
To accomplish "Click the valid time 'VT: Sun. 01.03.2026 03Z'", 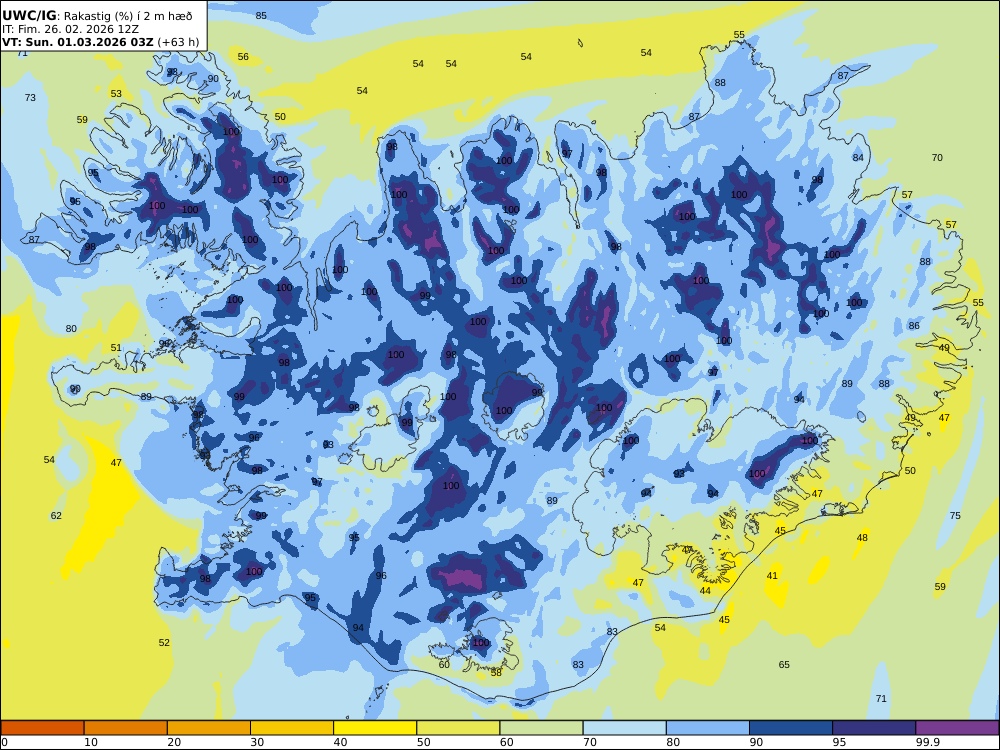I will point(78,43).
